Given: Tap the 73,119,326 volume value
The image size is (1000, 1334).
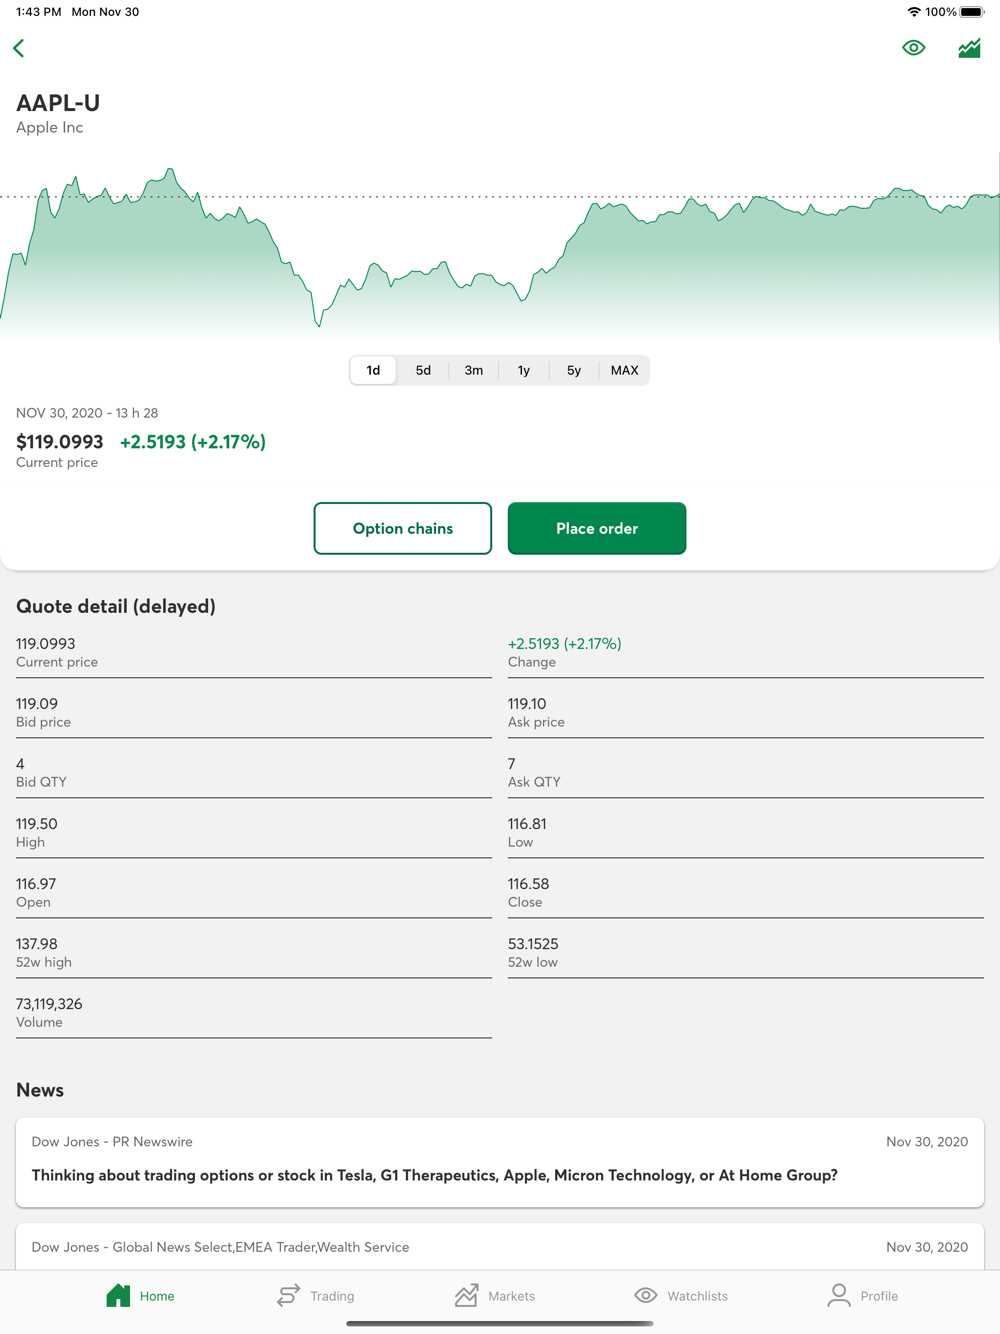Looking at the screenshot, I should click(49, 1004).
